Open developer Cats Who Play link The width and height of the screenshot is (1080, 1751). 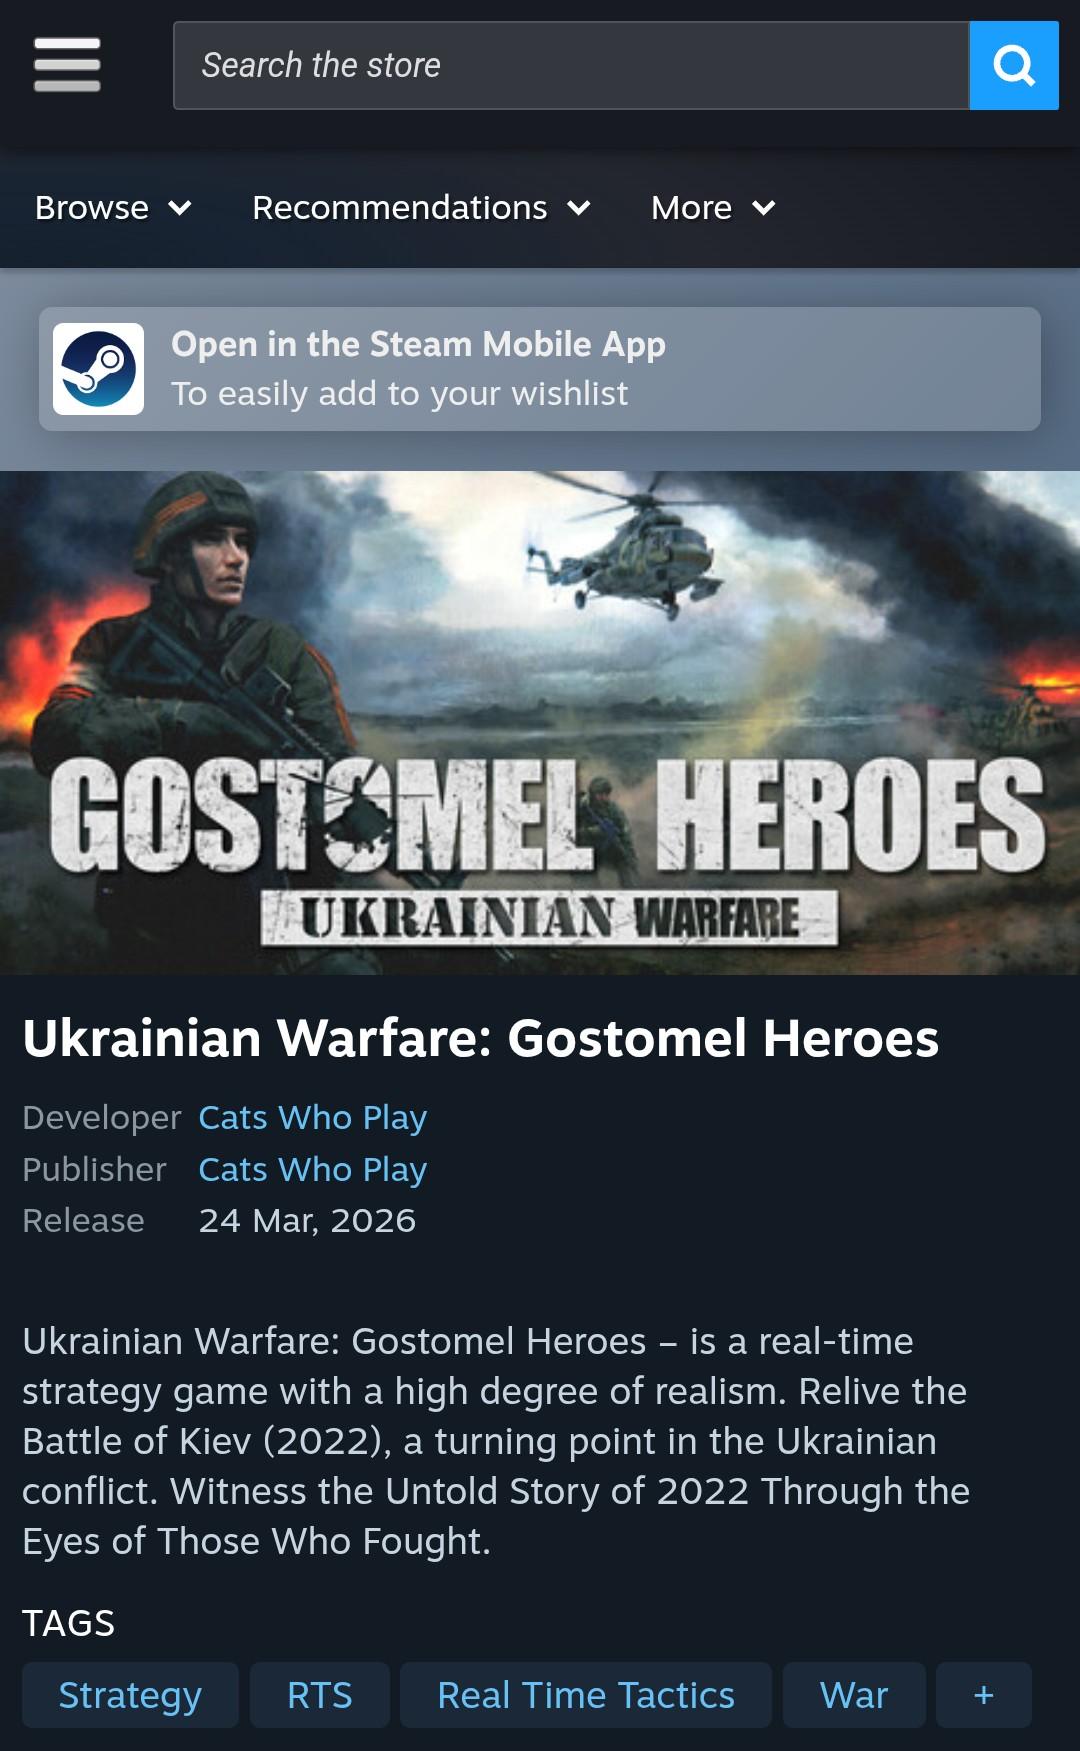(313, 1117)
